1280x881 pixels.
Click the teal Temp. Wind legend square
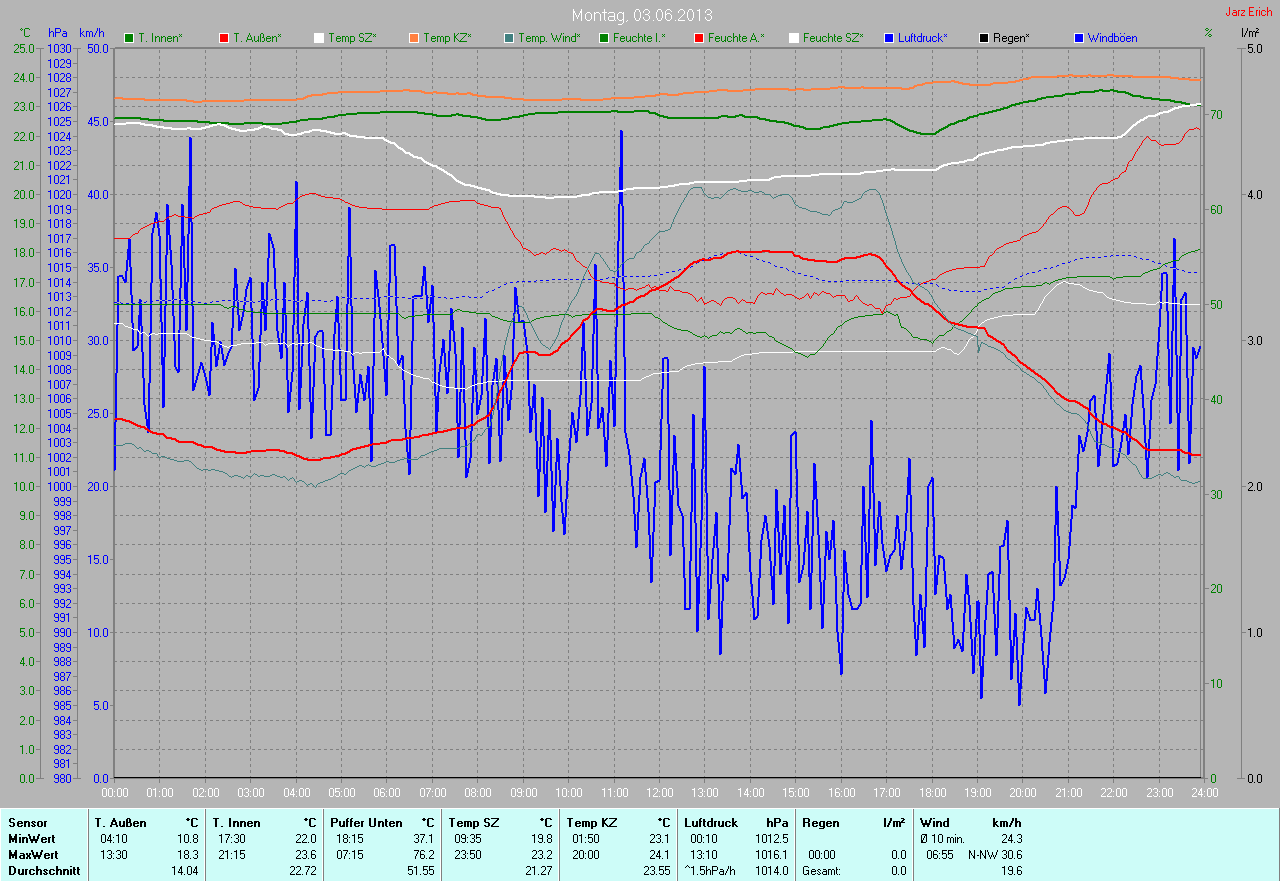[509, 38]
